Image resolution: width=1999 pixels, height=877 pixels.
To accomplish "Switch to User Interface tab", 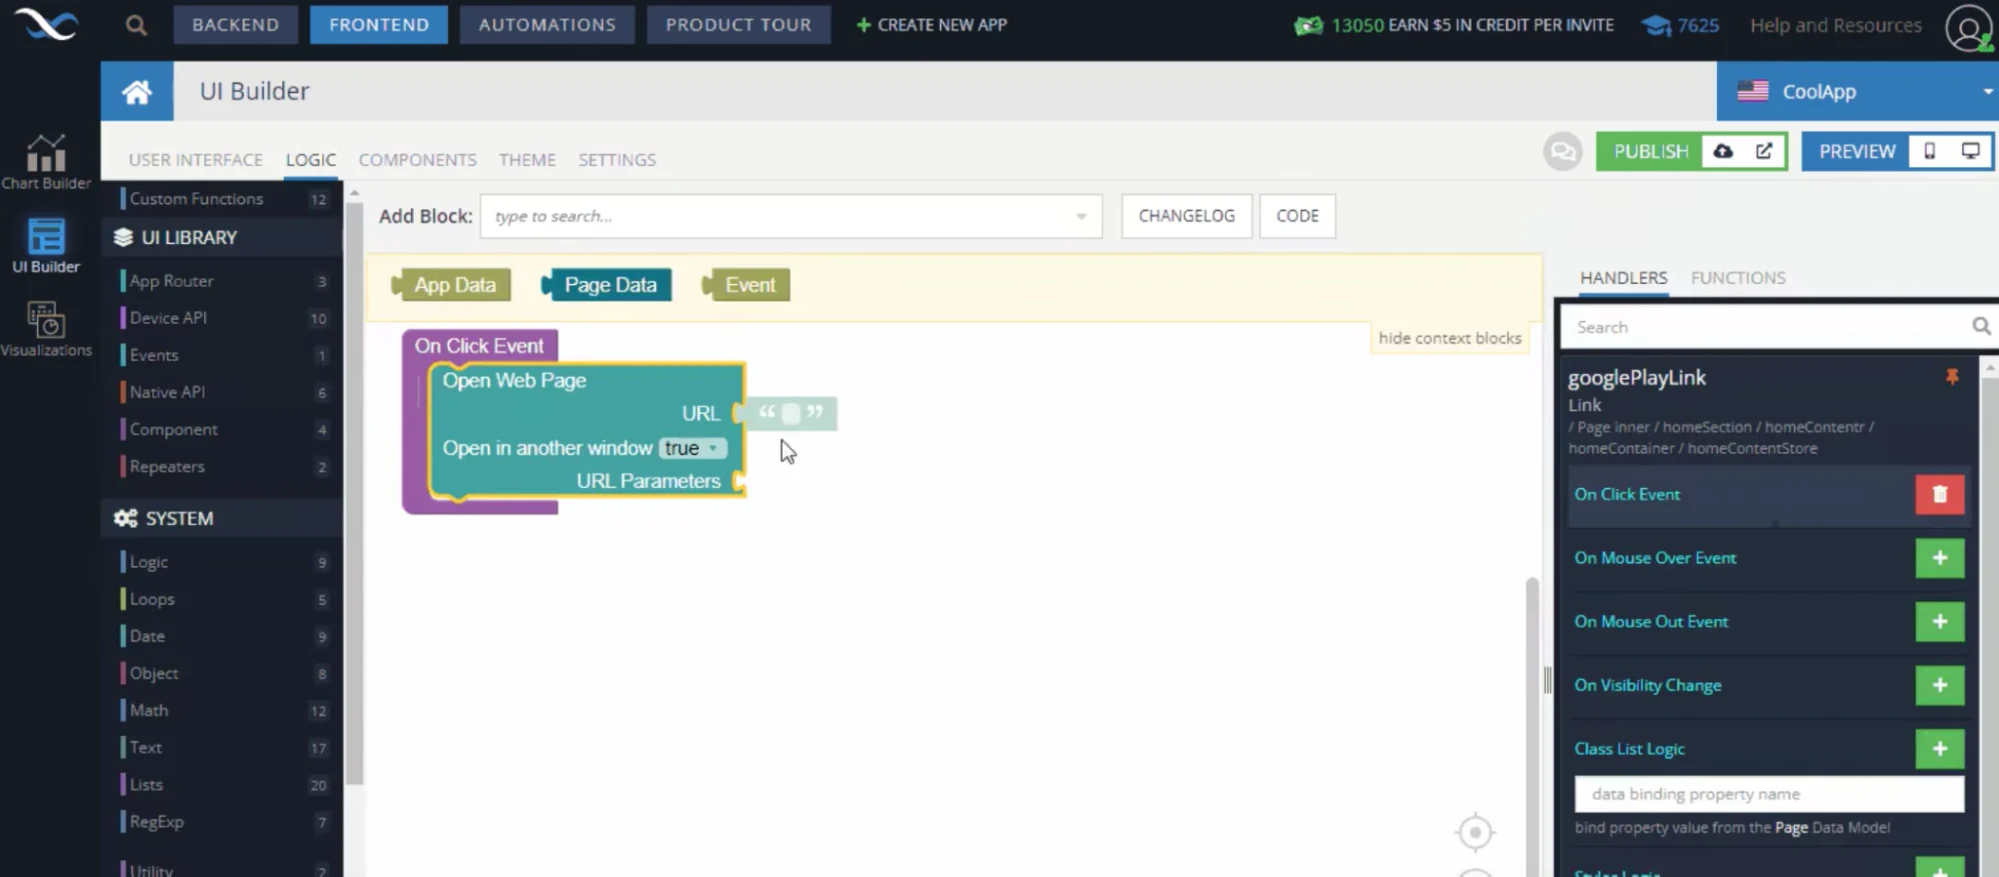I will [196, 160].
